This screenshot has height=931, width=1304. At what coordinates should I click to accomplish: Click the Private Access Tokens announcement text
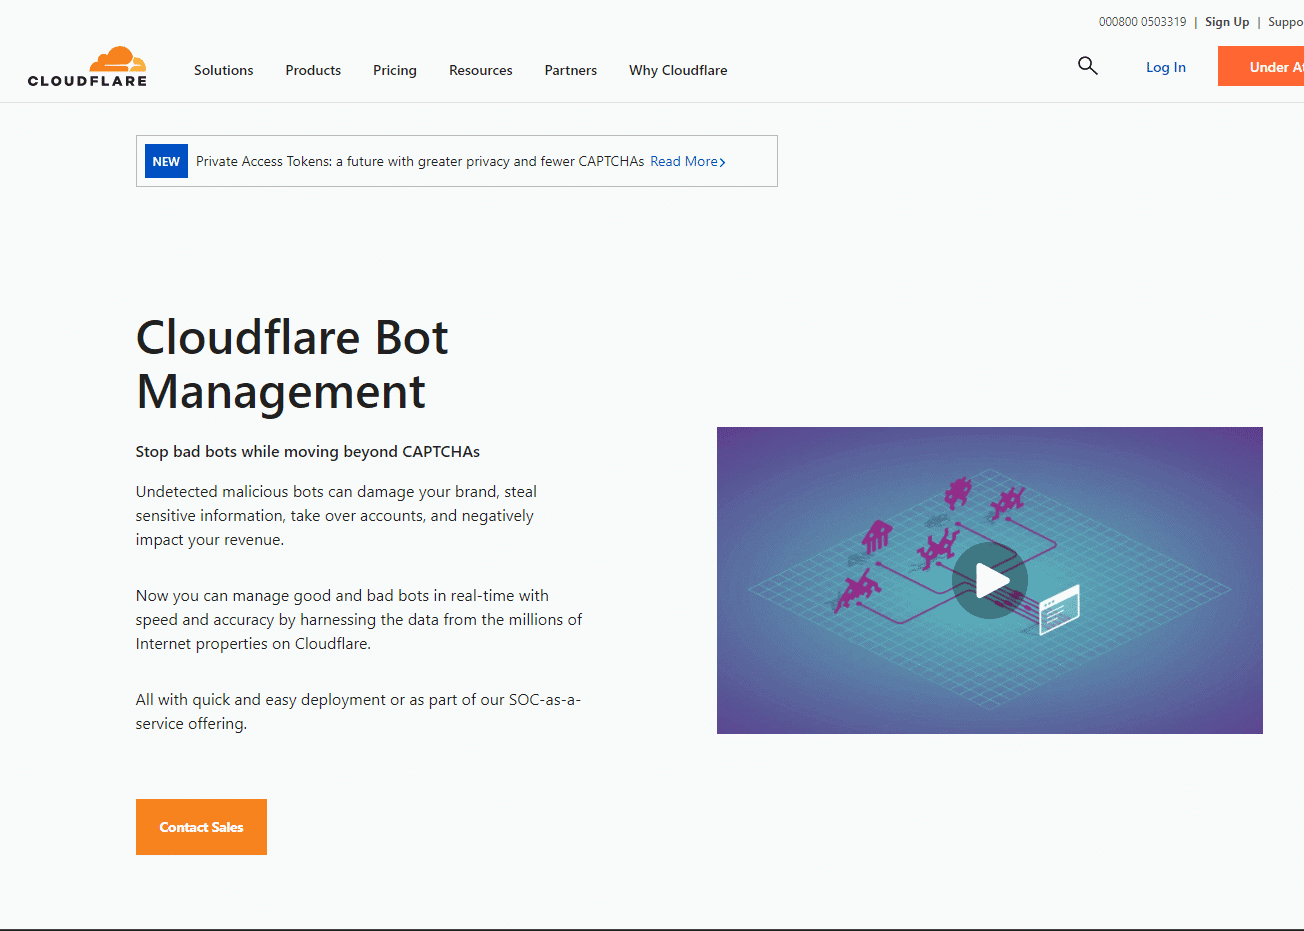(419, 161)
